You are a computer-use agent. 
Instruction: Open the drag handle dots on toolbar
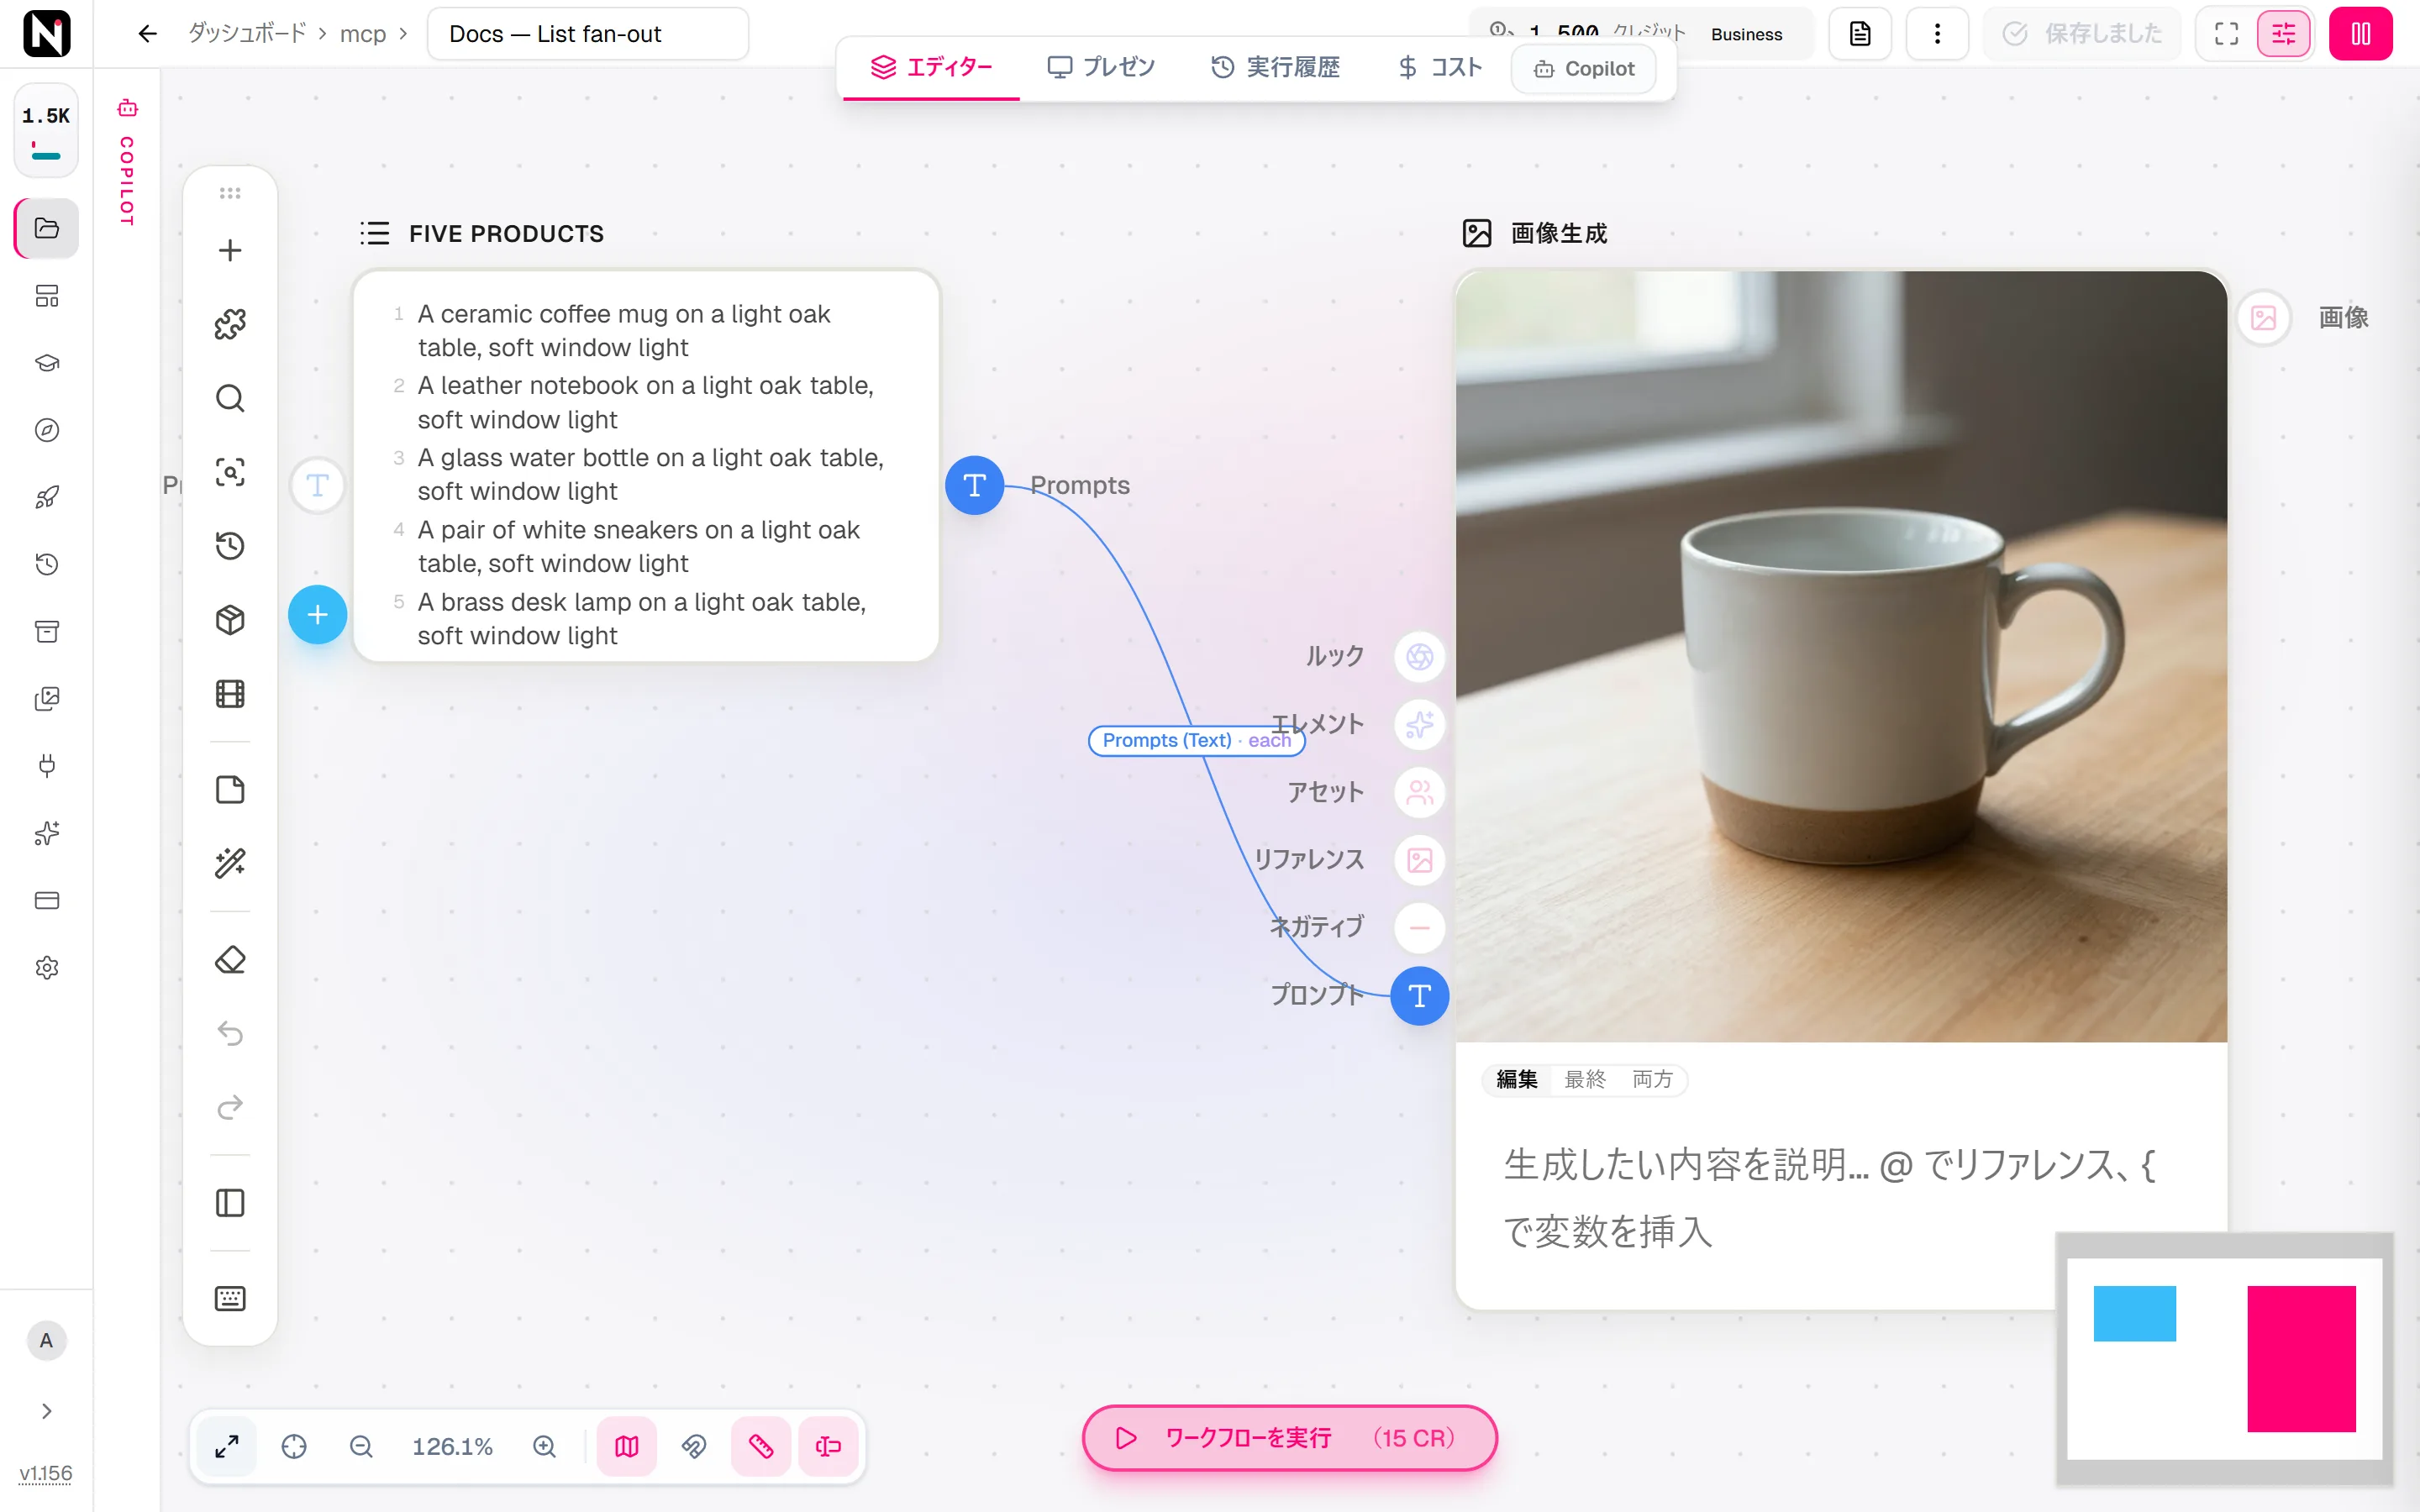[x=230, y=193]
